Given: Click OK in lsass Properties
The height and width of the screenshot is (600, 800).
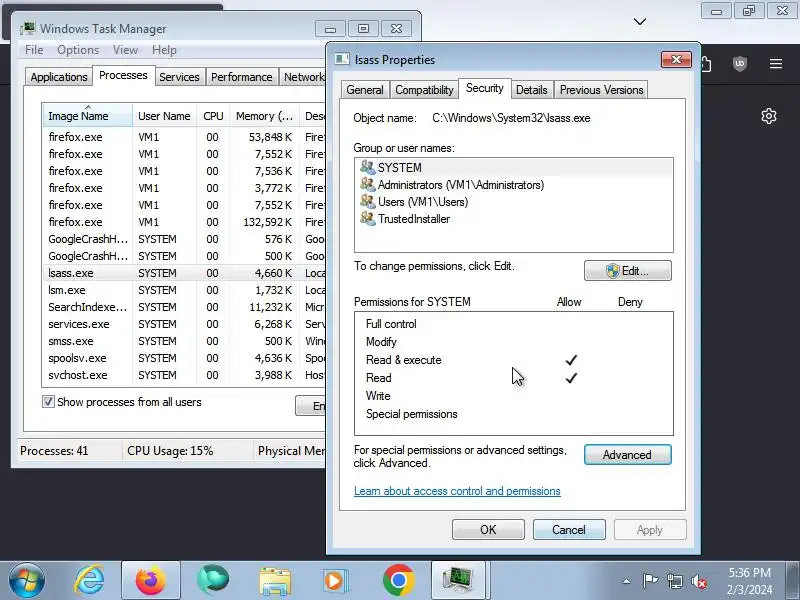Looking at the screenshot, I should point(488,530).
